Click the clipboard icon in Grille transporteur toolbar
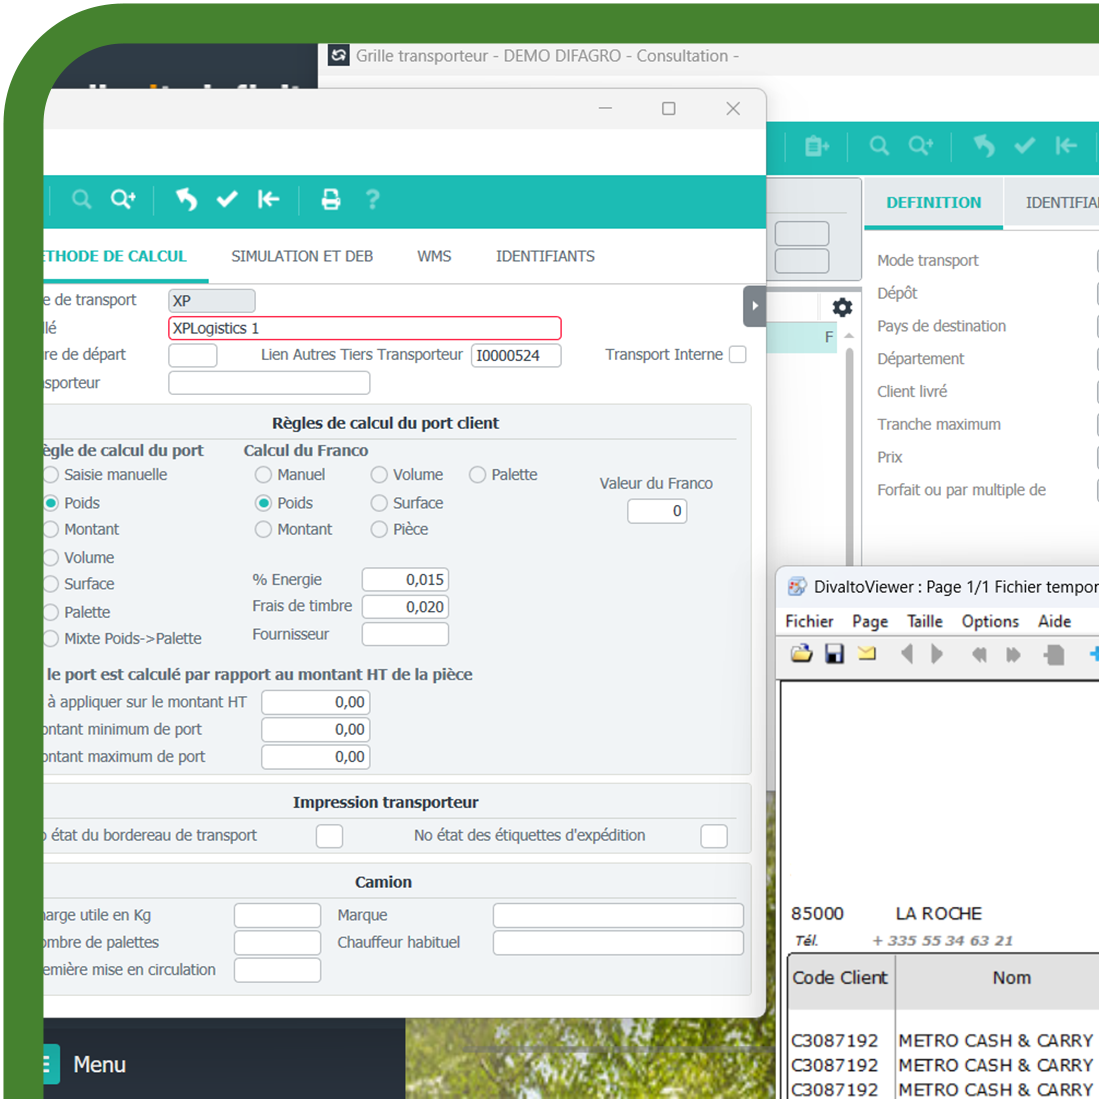Screen dimensions: 1099x1099 coord(817,146)
